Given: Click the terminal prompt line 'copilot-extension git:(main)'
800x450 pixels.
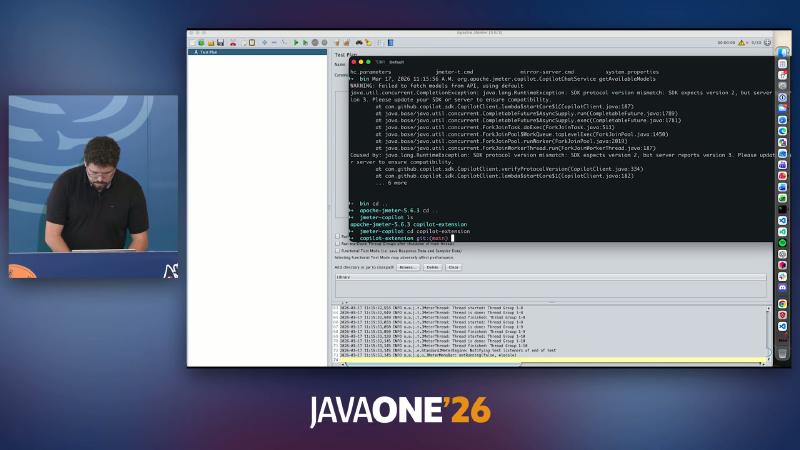Looking at the screenshot, I should point(404,238).
